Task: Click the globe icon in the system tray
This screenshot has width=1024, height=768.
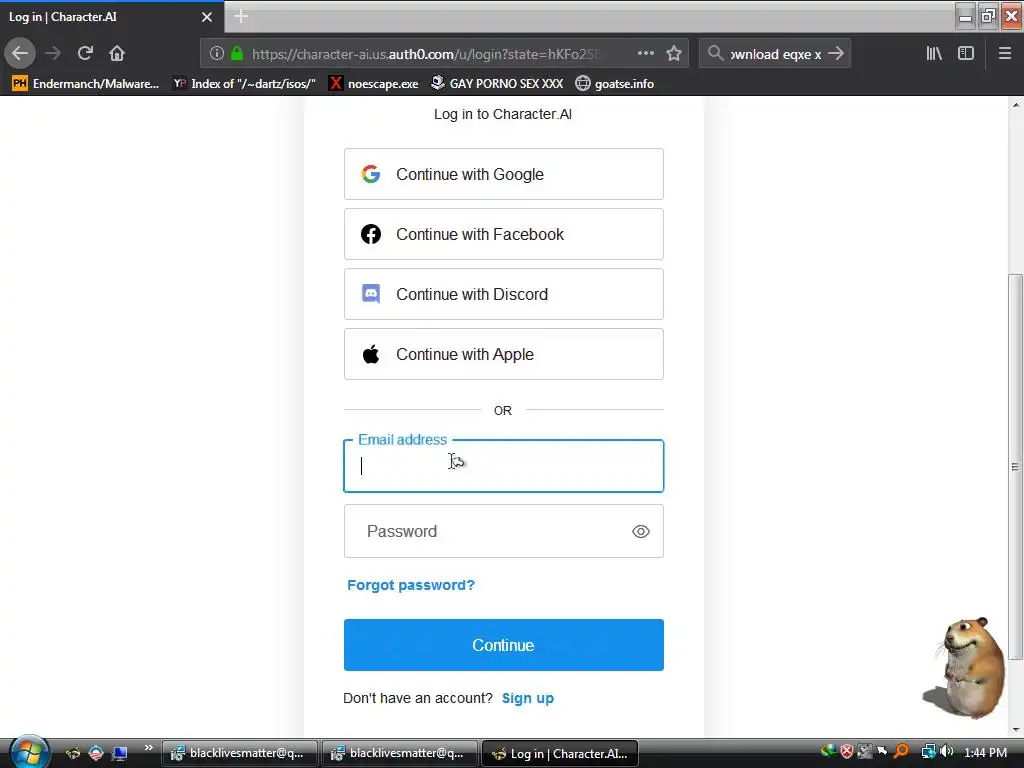Action: pos(828,751)
